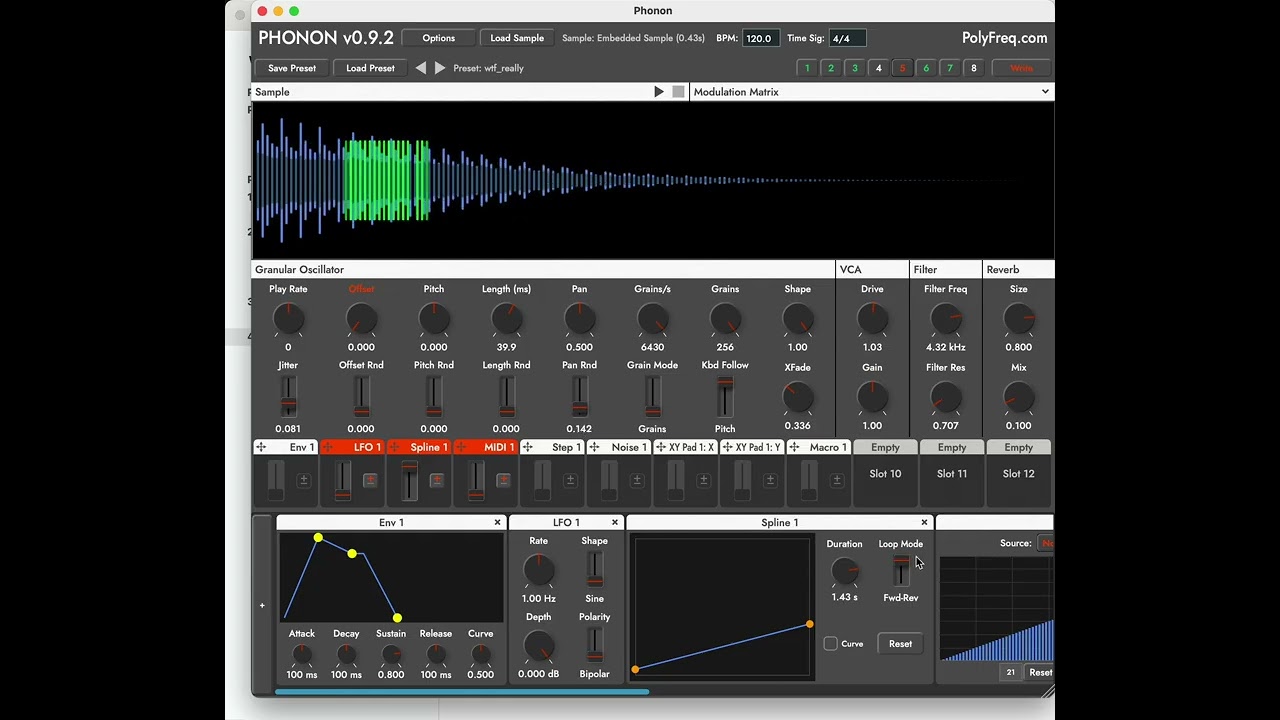Toggle the MIDI 1 slot polarity ± button
1280x720 pixels.
pos(503,480)
